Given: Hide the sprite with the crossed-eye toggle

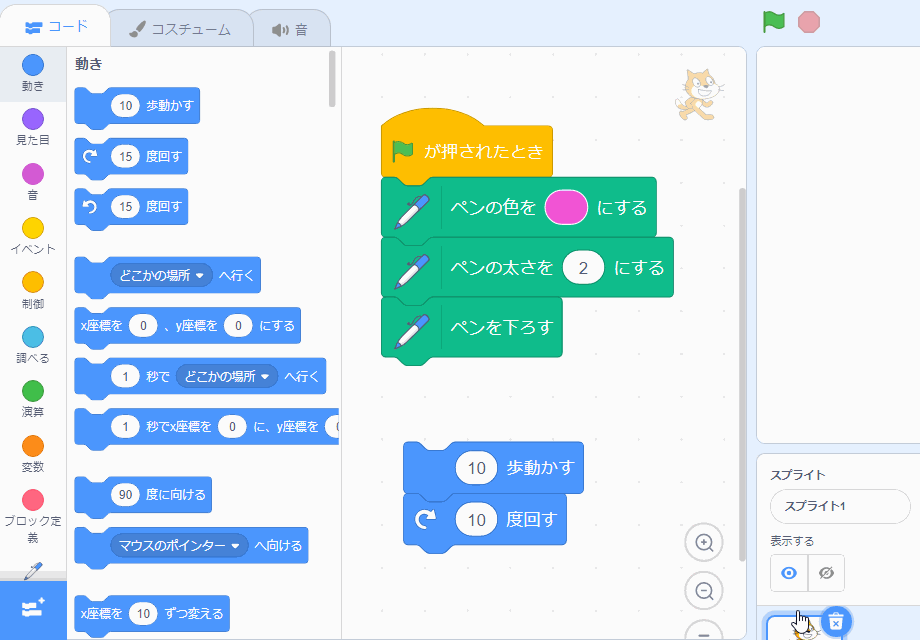Looking at the screenshot, I should pos(828,572).
